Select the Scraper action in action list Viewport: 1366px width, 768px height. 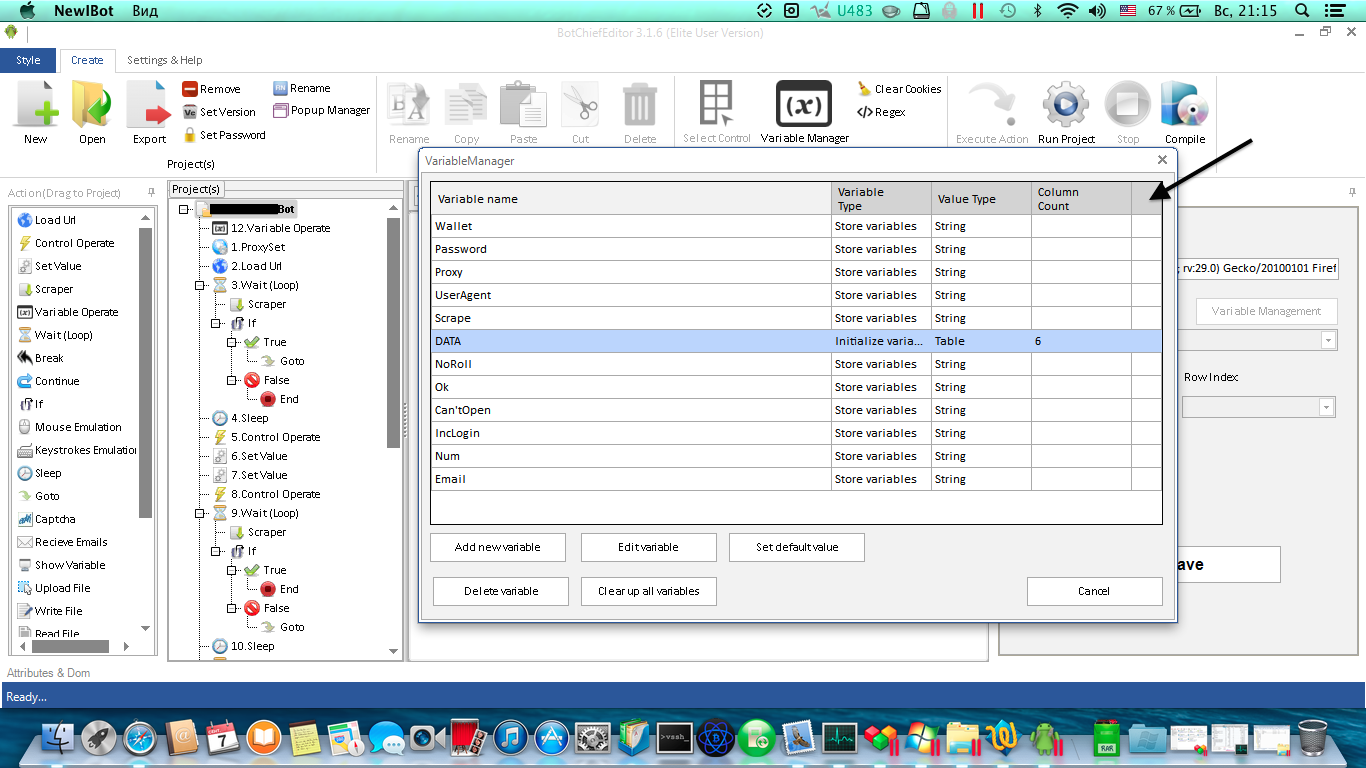point(54,289)
